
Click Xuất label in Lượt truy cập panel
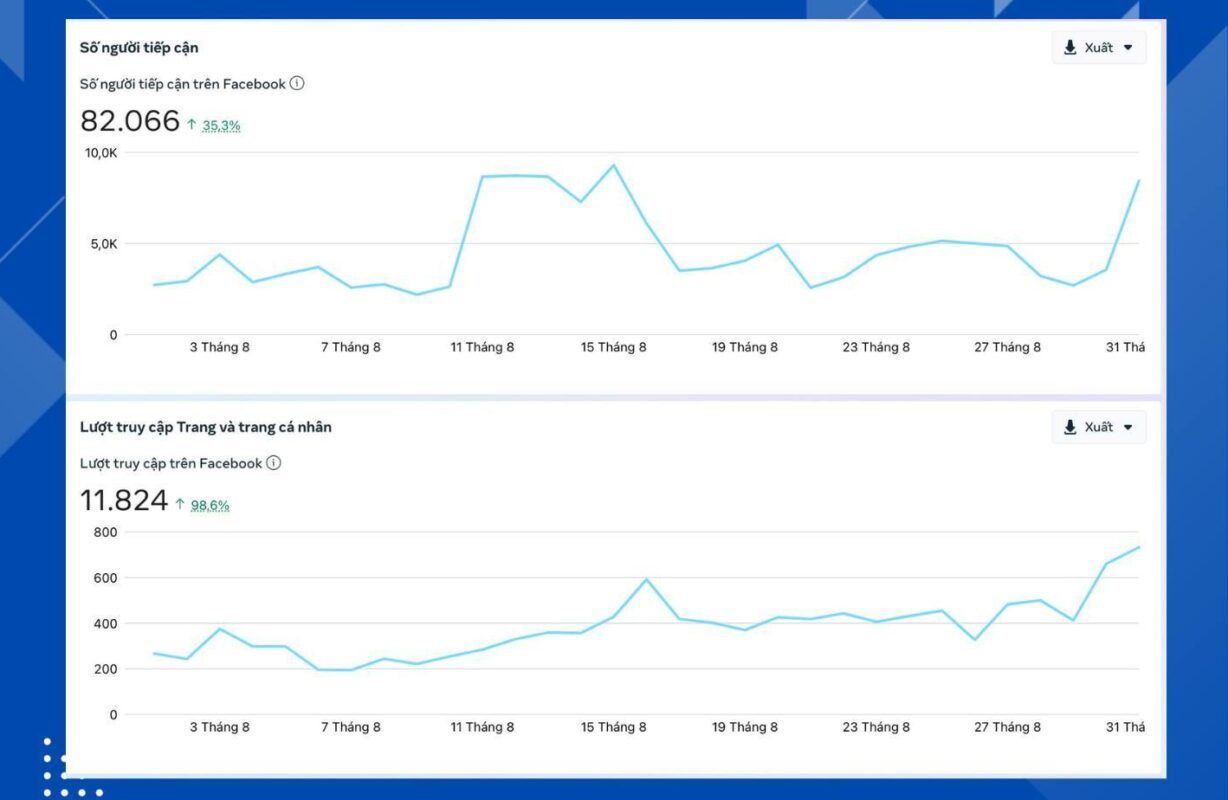(x=1098, y=427)
